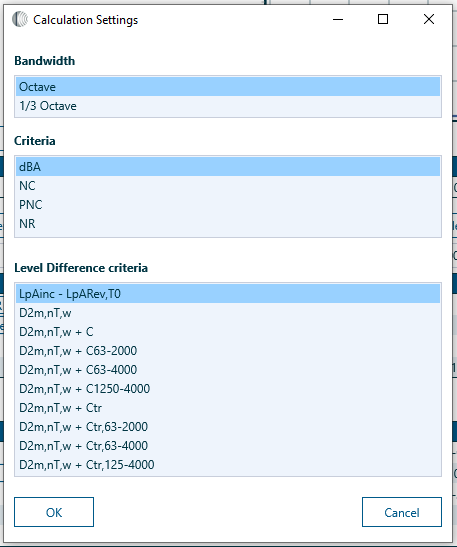Viewport: 457px width, 547px height.
Task: Select D2m,nT,w + Ctr criterion
Action: pyautogui.click(x=228, y=408)
